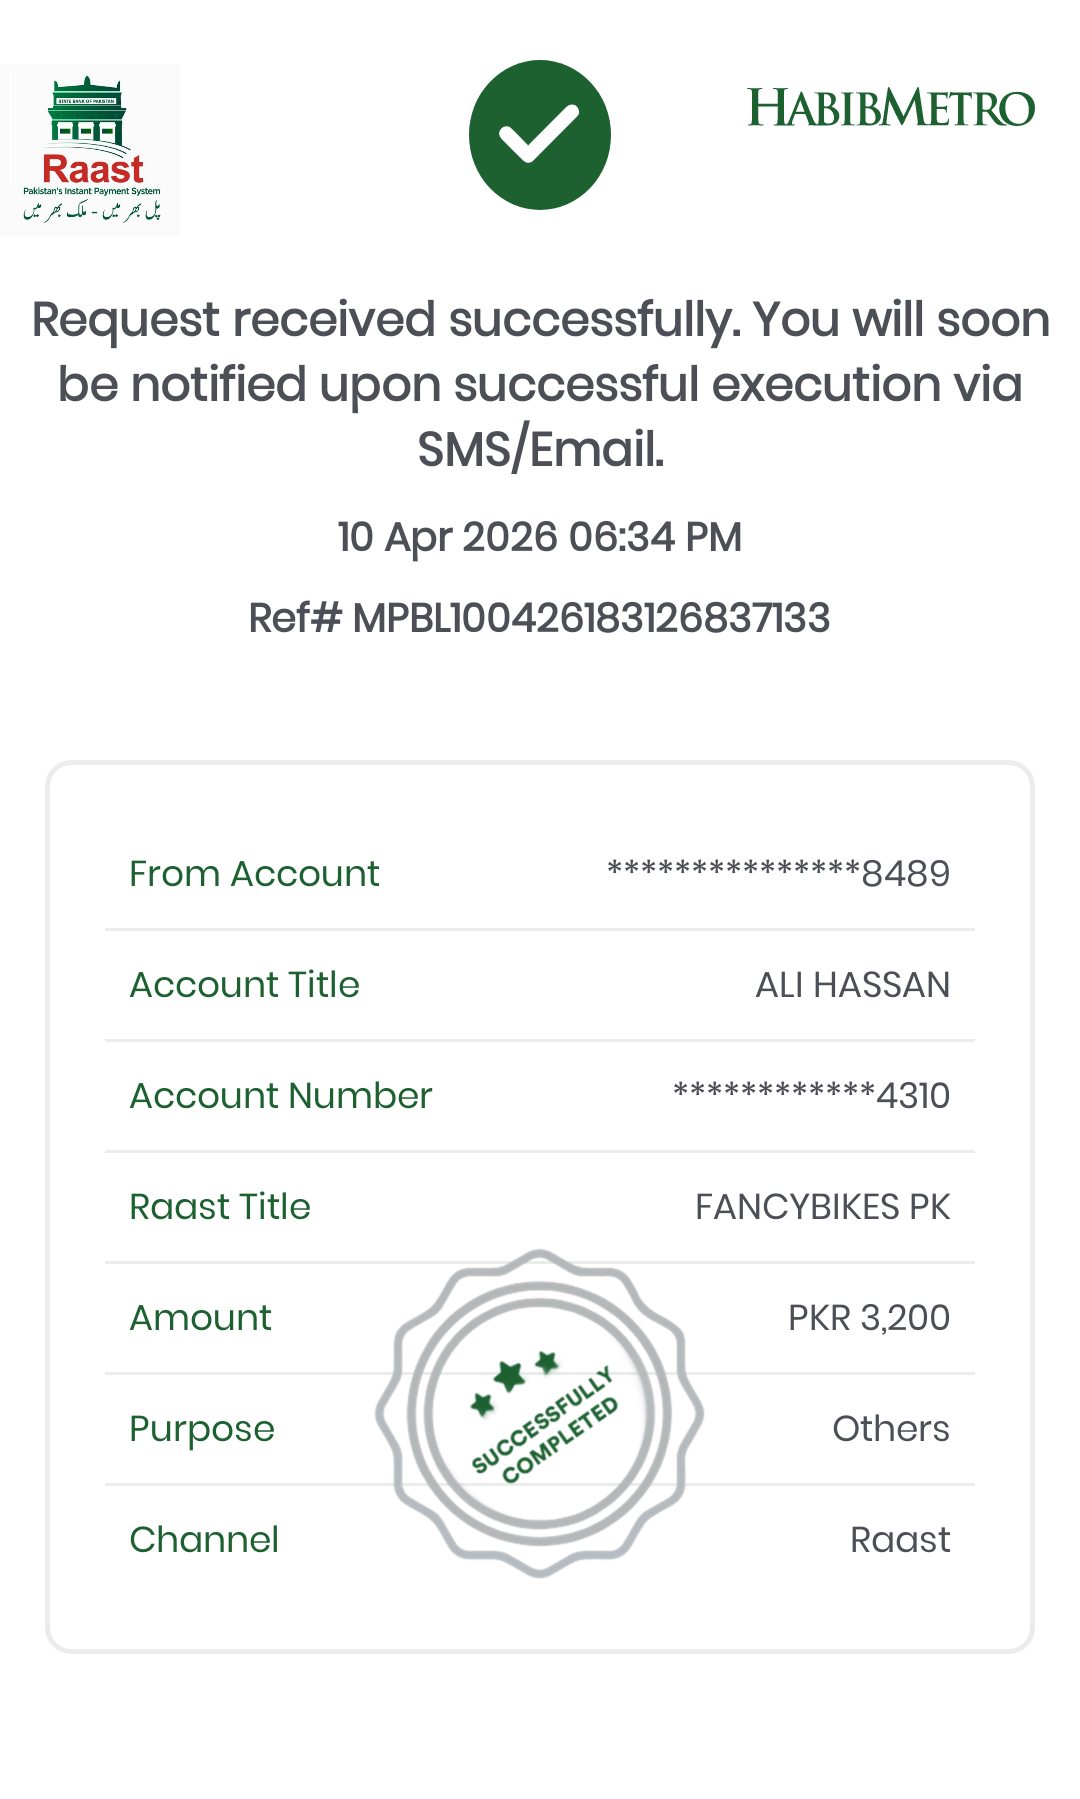
Task: Tap the ALI HASSAN account title value
Action: click(x=852, y=985)
